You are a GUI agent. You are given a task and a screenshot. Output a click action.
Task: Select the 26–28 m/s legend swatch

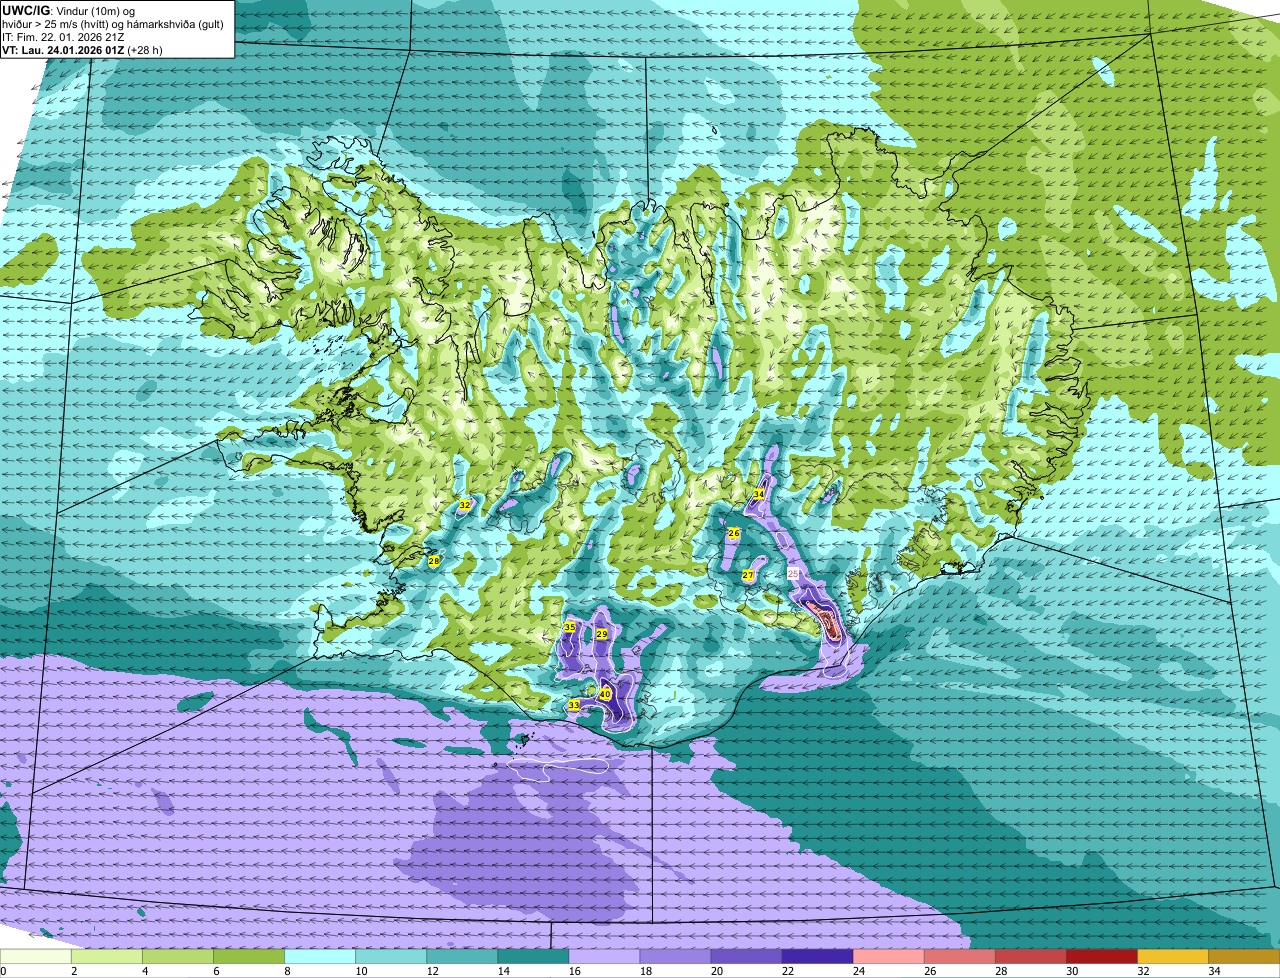coord(959,957)
